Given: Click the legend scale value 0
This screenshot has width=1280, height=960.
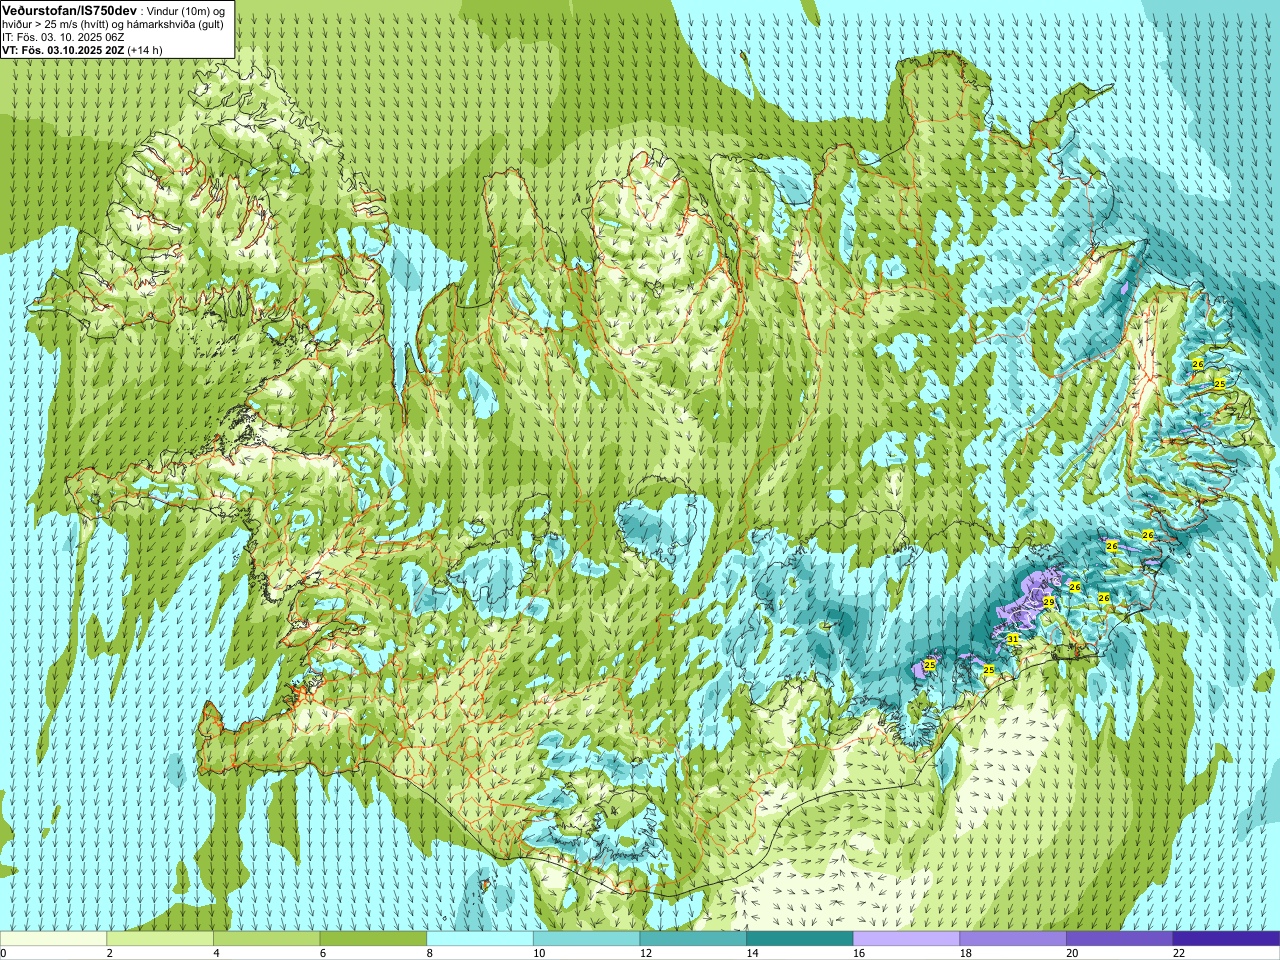Looking at the screenshot, I should point(3,953).
